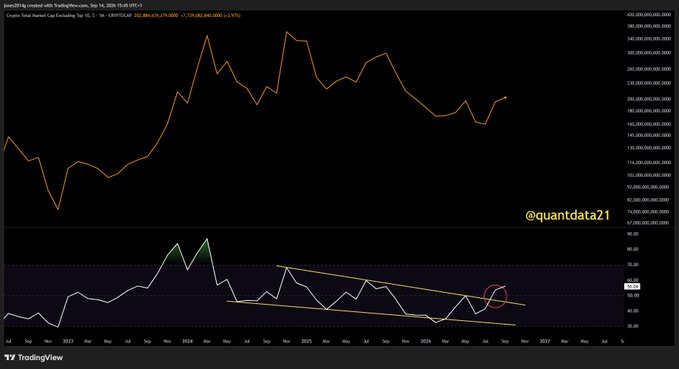Click the 160,000,000,000 price axis label
The height and width of the screenshot is (369, 679).
pyautogui.click(x=649, y=124)
